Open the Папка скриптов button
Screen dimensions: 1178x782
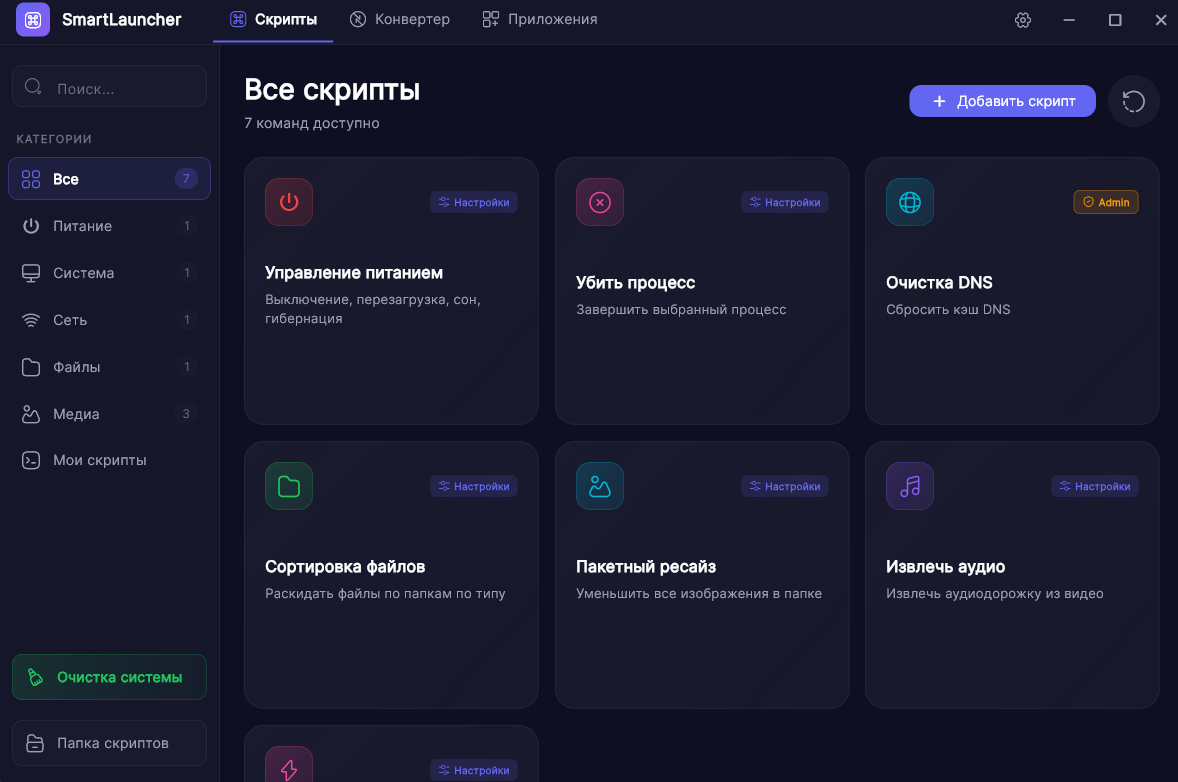click(x=110, y=743)
